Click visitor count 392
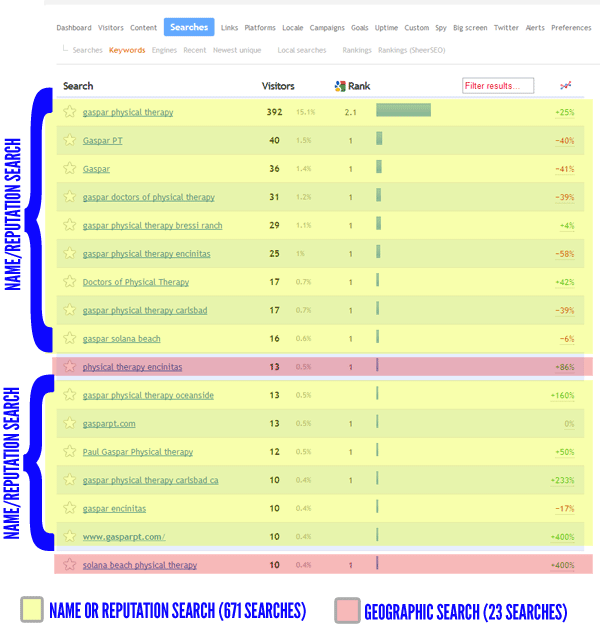The image size is (600, 626). [274, 112]
